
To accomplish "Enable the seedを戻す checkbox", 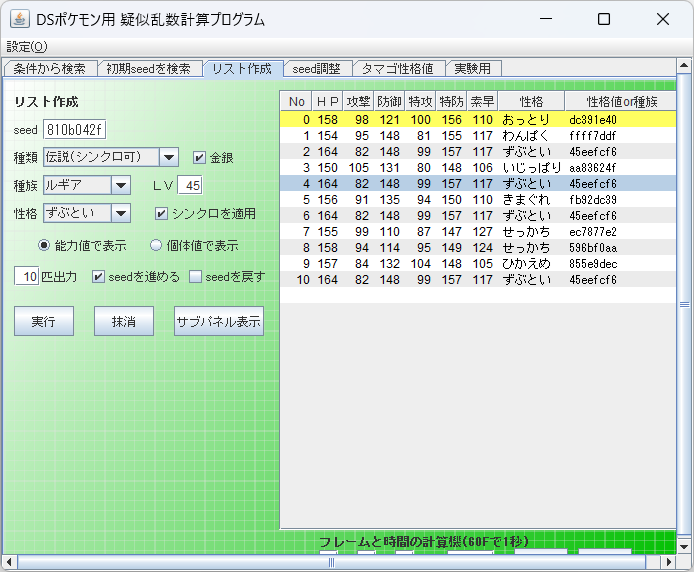I will pos(195,277).
